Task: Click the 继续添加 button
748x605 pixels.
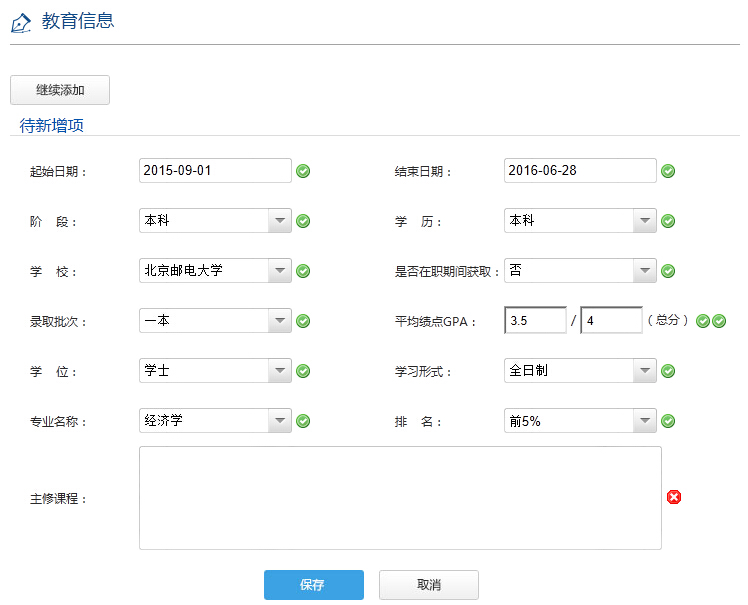Action: pyautogui.click(x=60, y=90)
